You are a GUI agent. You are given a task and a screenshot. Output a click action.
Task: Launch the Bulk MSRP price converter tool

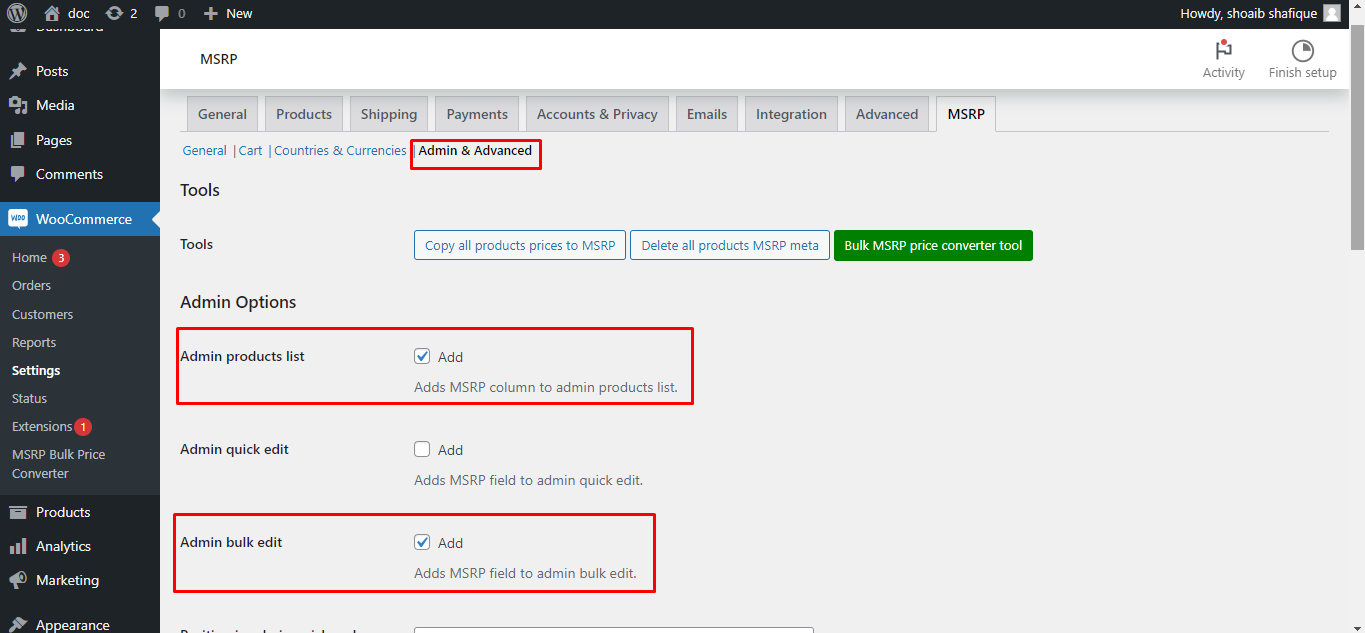point(933,245)
